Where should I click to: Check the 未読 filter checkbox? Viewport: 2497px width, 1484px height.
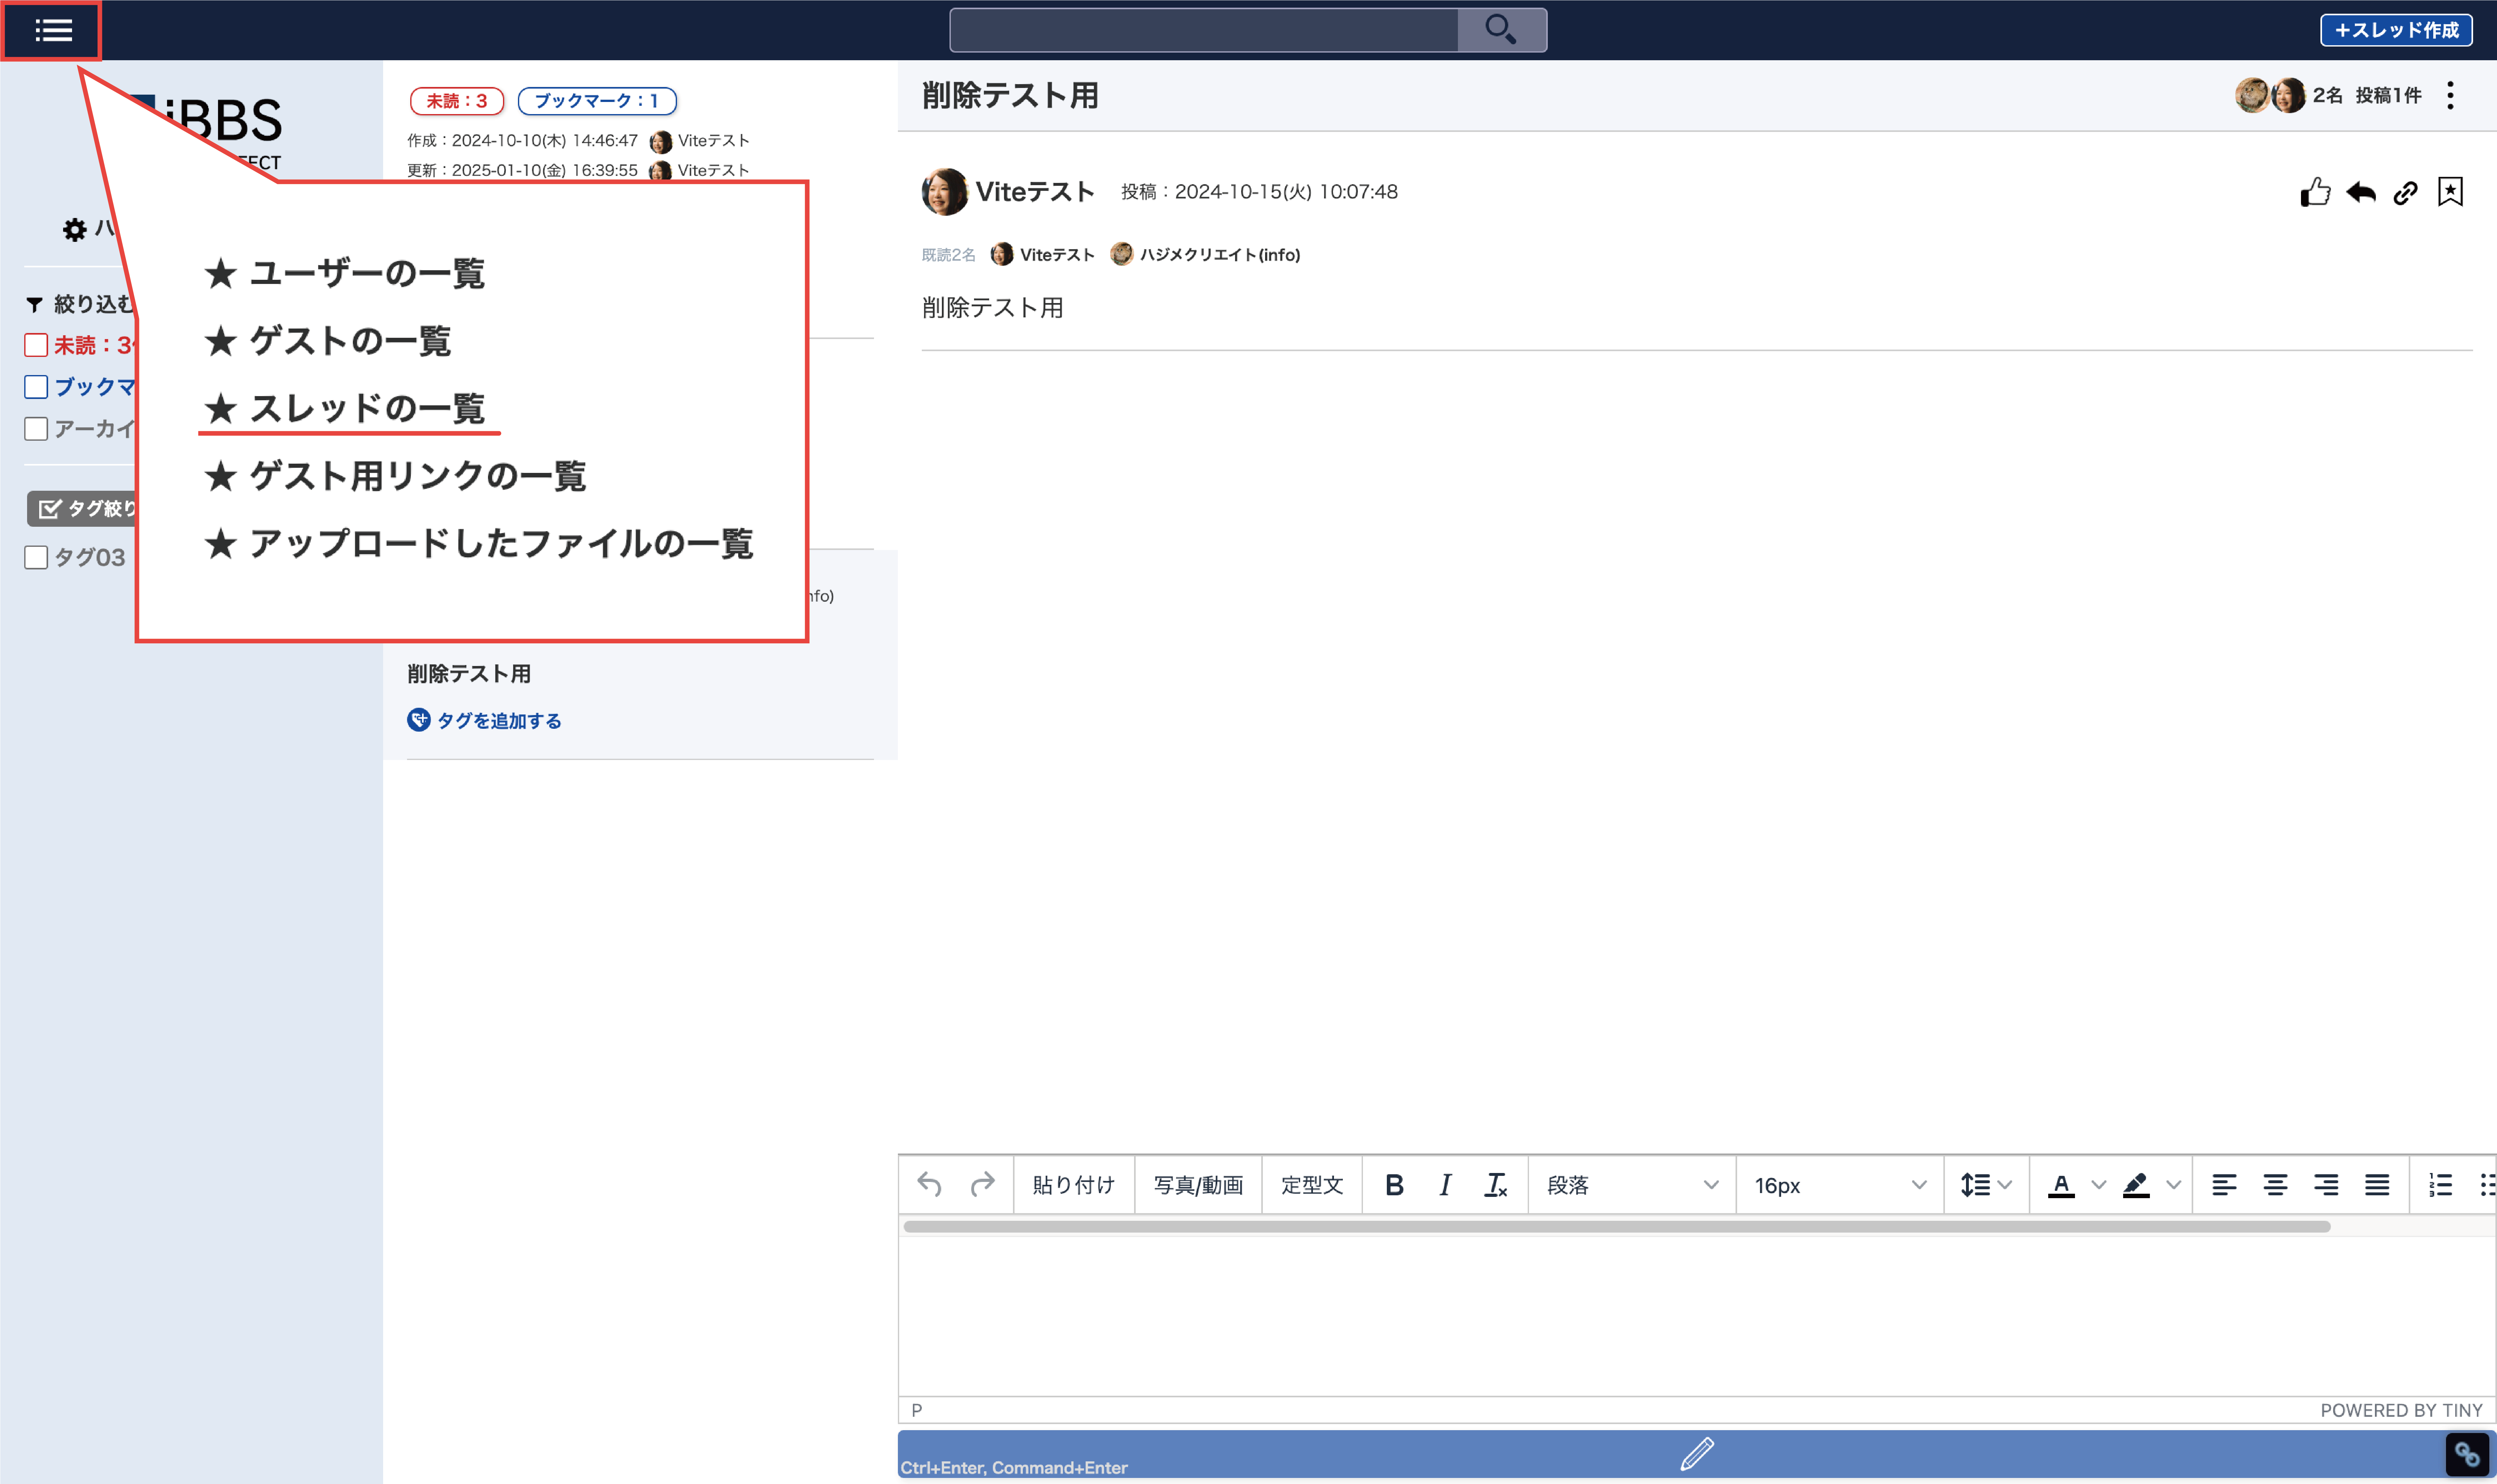click(x=36, y=345)
